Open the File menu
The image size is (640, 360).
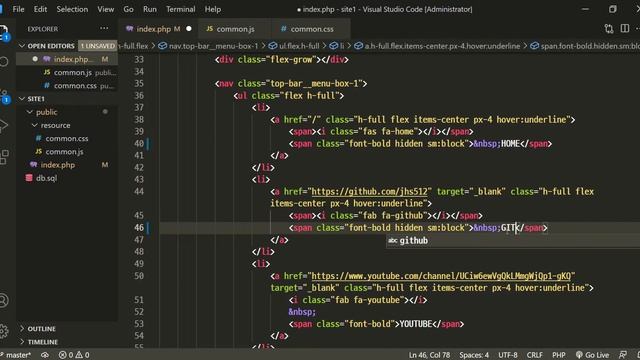pos(18,9)
